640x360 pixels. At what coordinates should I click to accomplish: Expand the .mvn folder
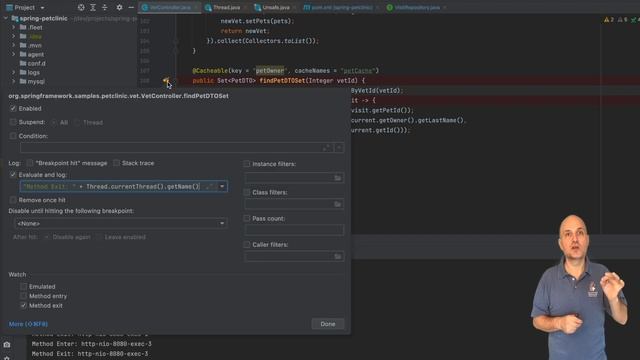pyautogui.click(x=13, y=45)
